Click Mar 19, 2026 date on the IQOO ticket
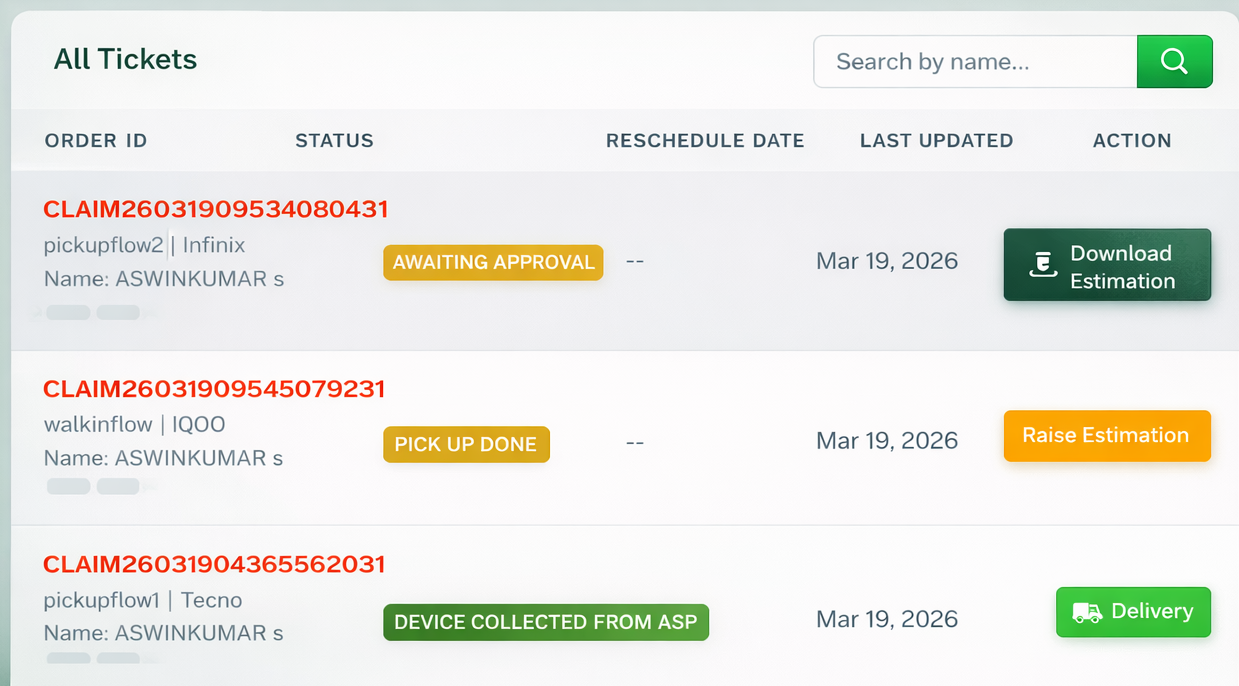 (x=886, y=440)
